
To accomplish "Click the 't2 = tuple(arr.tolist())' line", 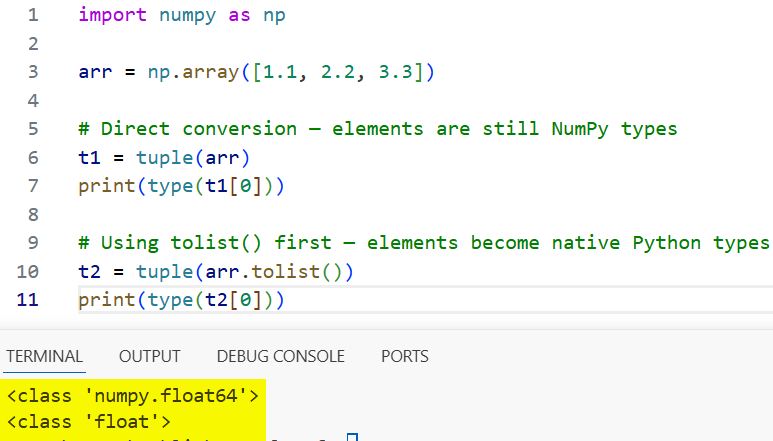I will coord(216,271).
